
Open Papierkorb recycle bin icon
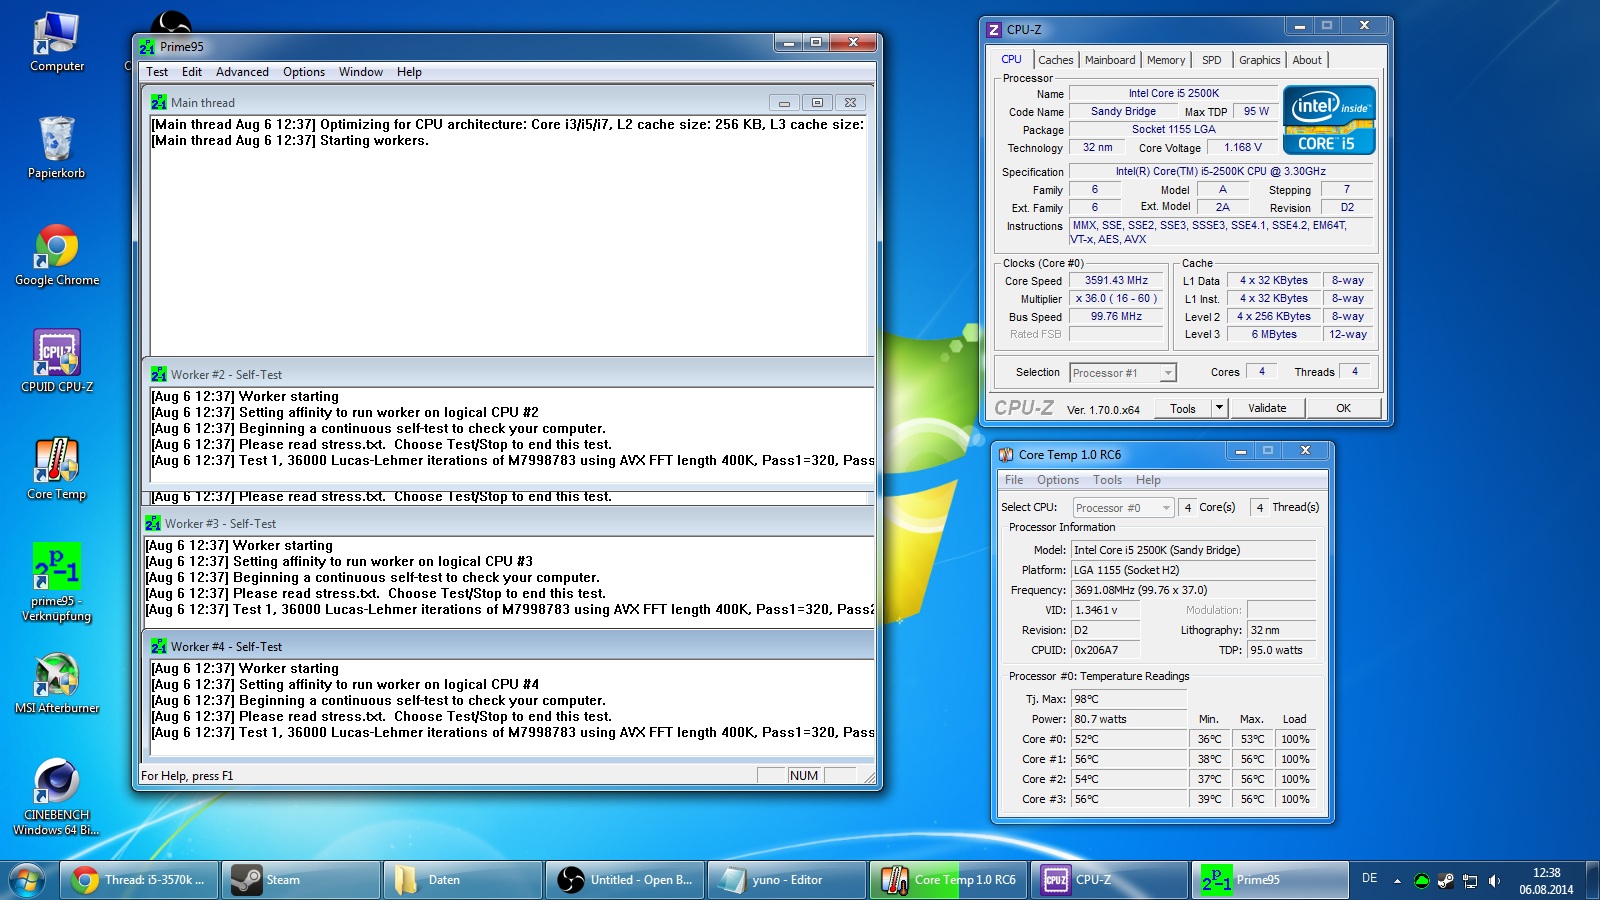coord(57,148)
